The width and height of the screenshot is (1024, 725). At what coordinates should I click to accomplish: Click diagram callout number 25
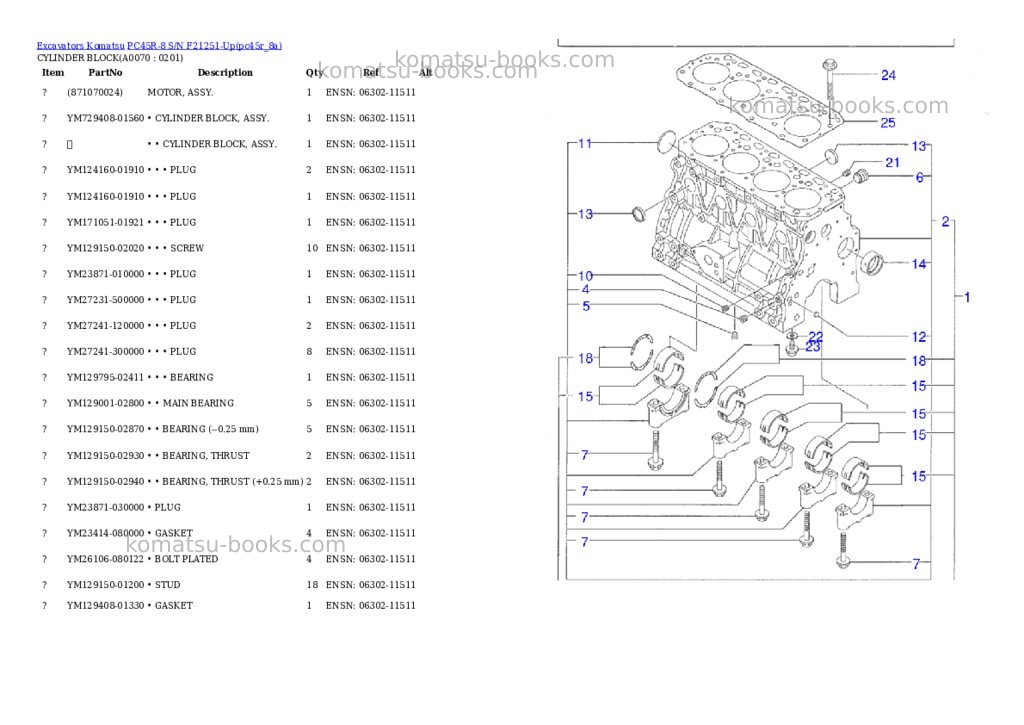888,123
